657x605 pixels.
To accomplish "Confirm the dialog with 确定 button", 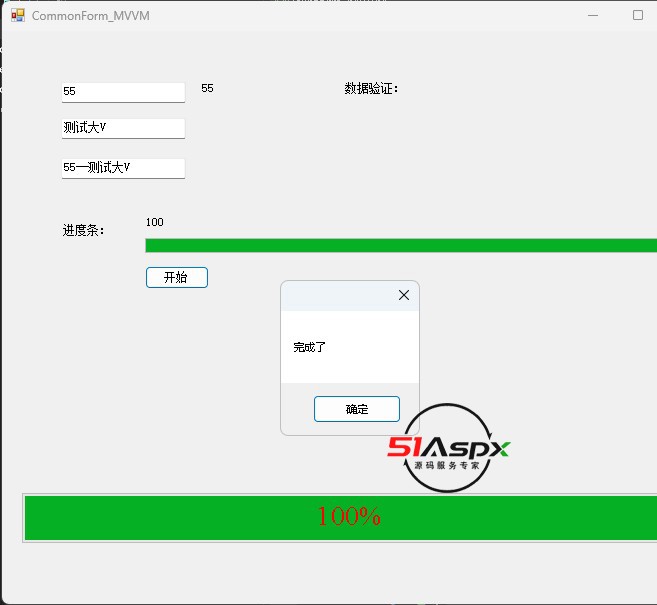I will [x=357, y=409].
